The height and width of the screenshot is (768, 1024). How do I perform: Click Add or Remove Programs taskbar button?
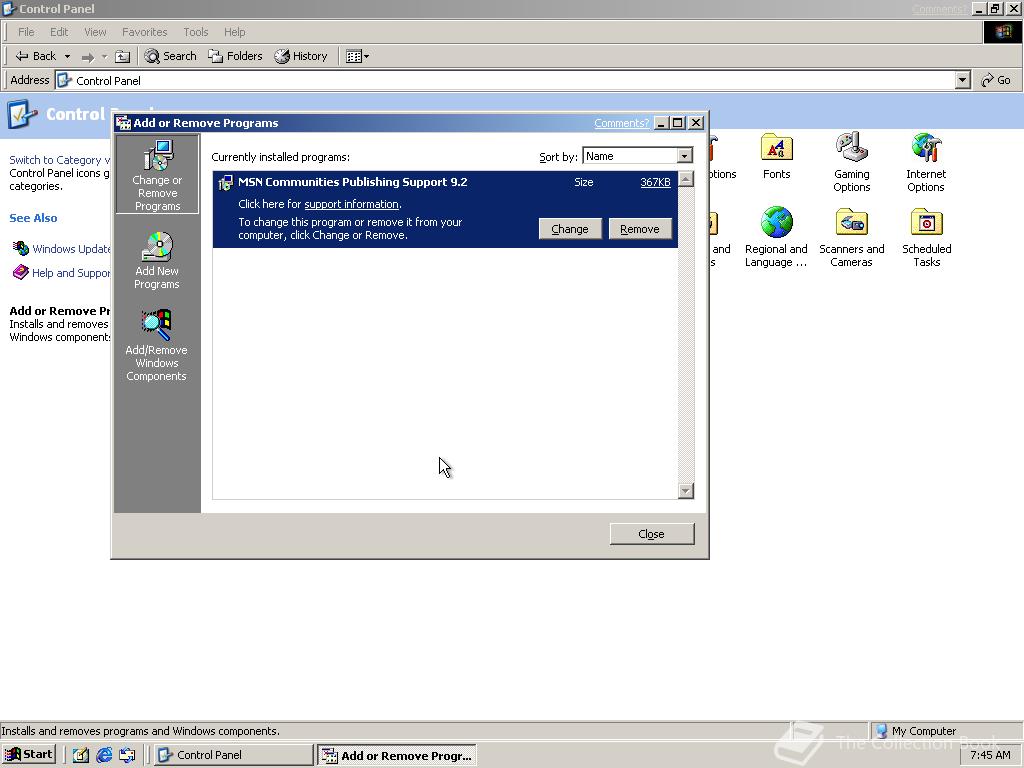(x=397, y=756)
